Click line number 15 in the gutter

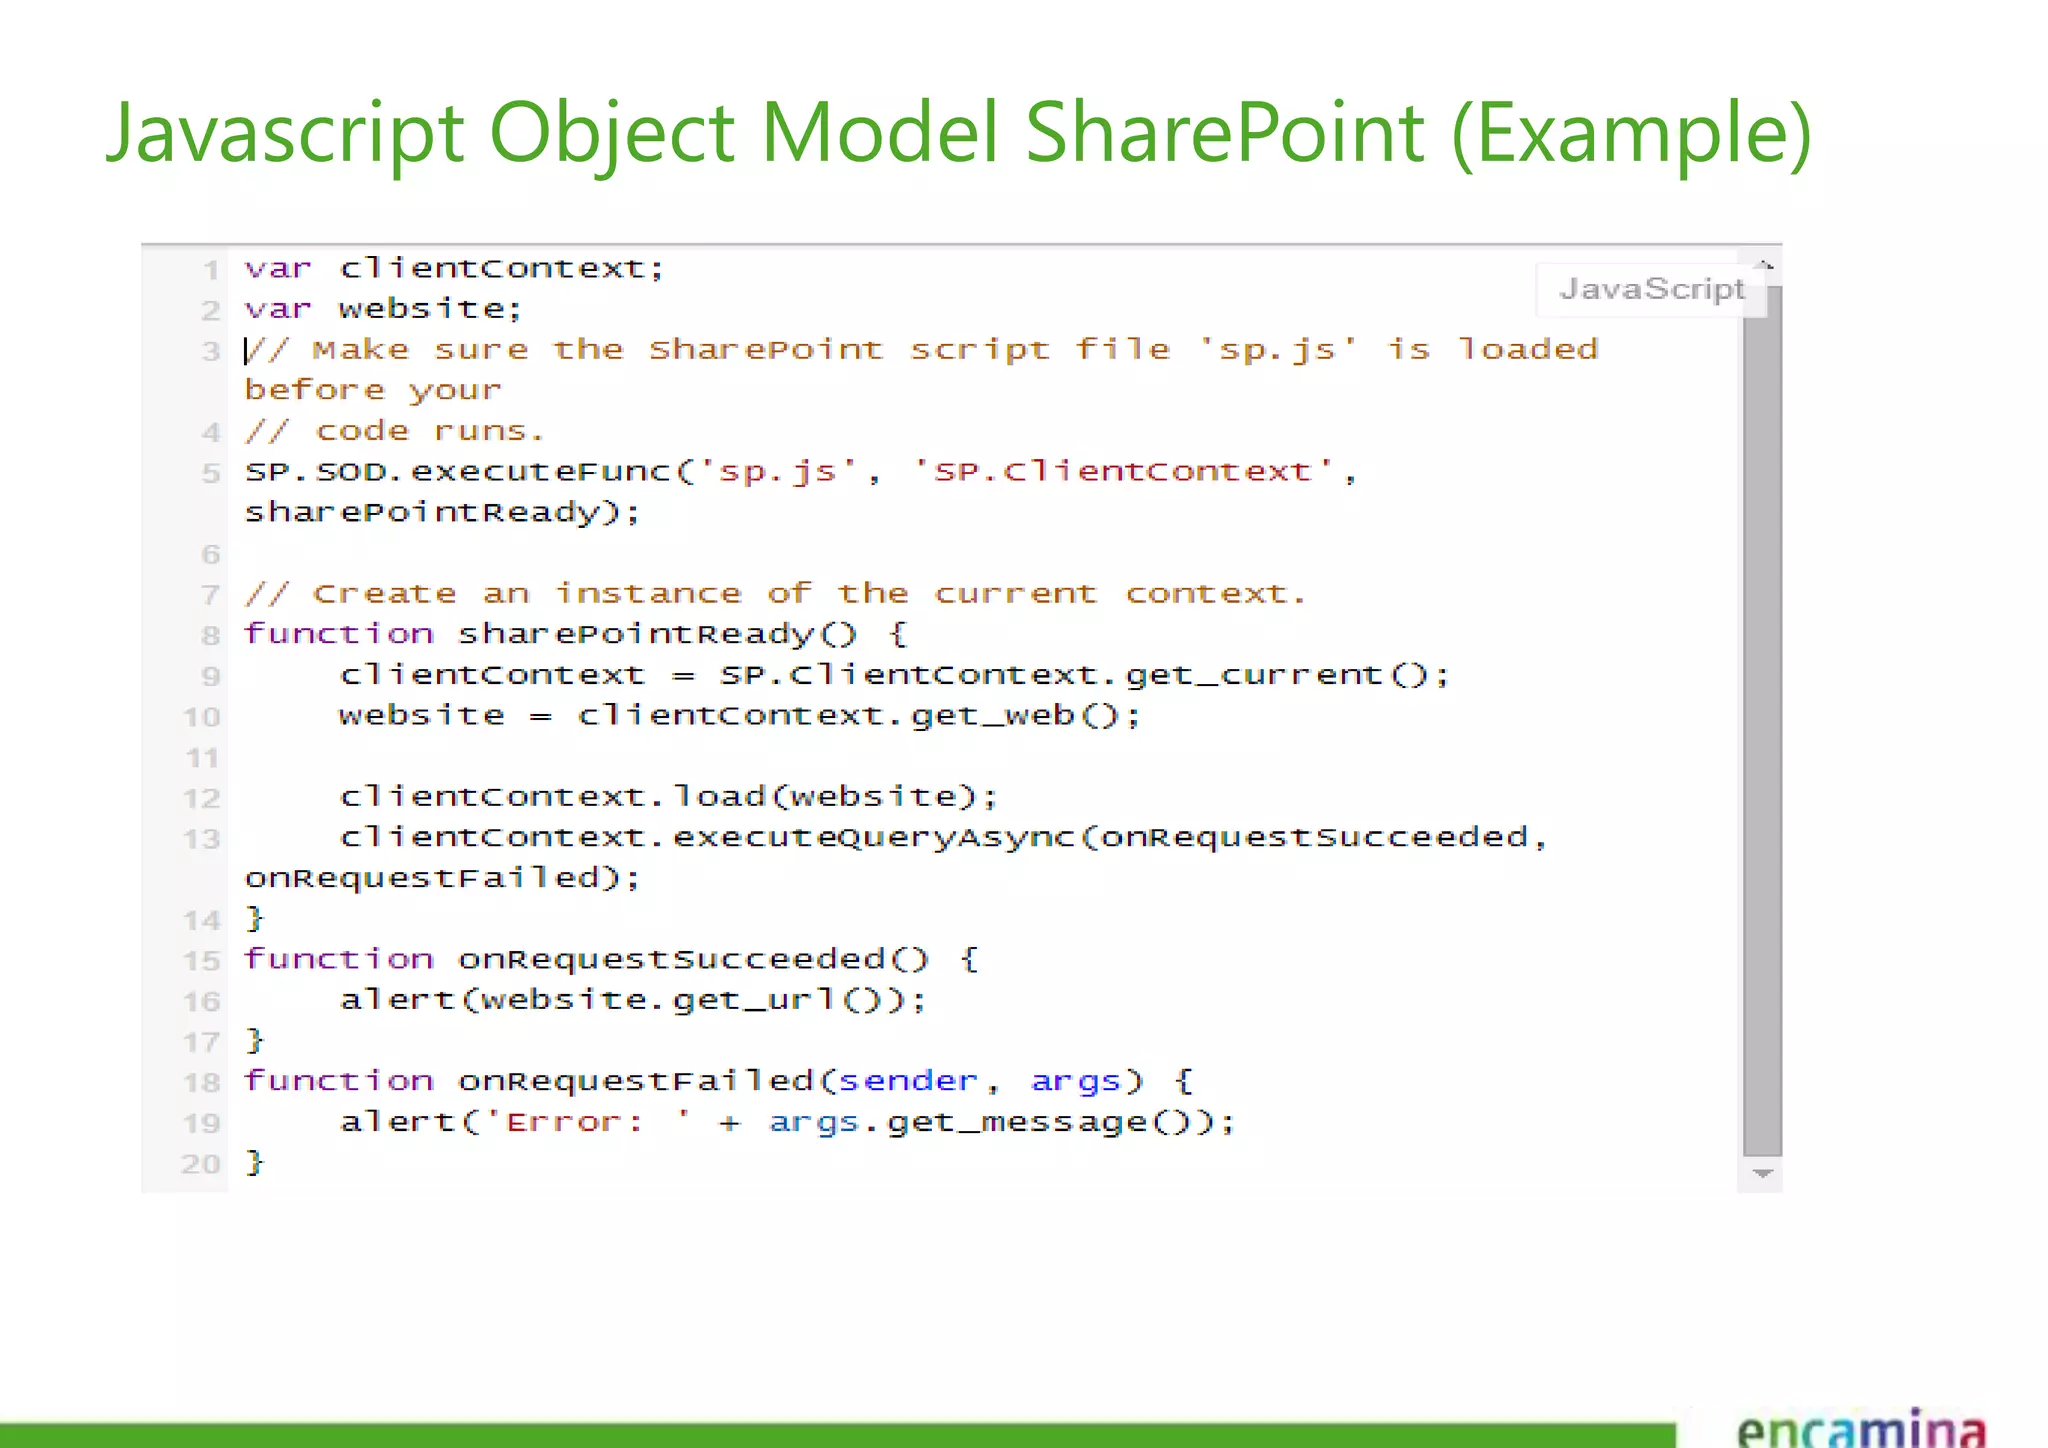pyautogui.click(x=201, y=961)
